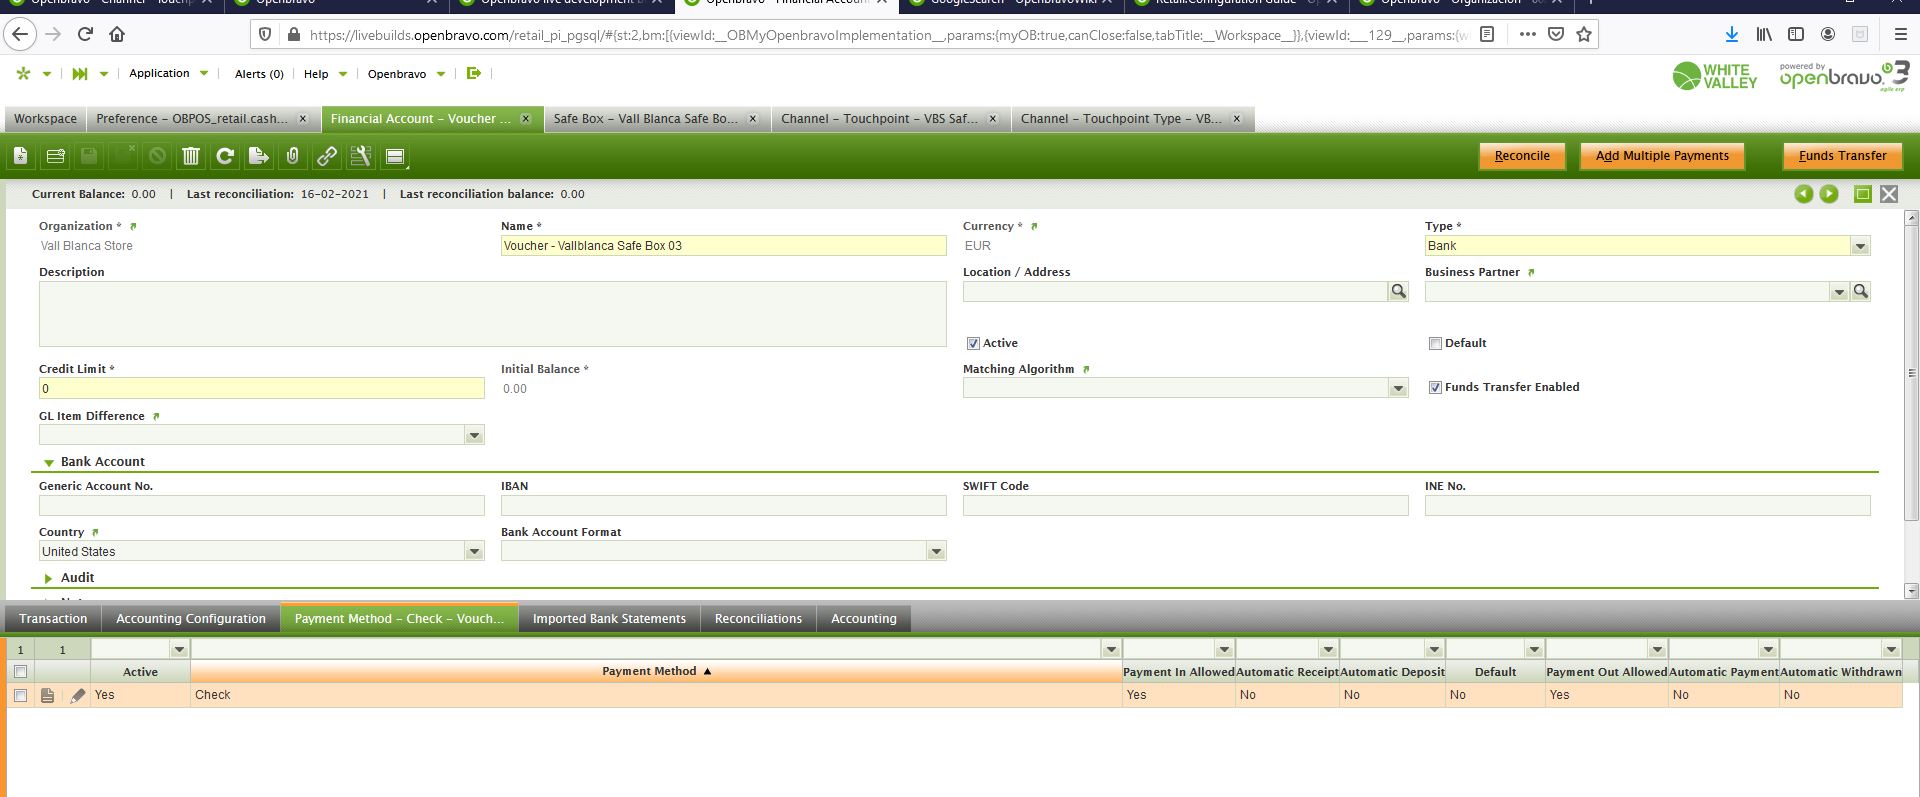Refresh the Financial Account record

click(225, 156)
